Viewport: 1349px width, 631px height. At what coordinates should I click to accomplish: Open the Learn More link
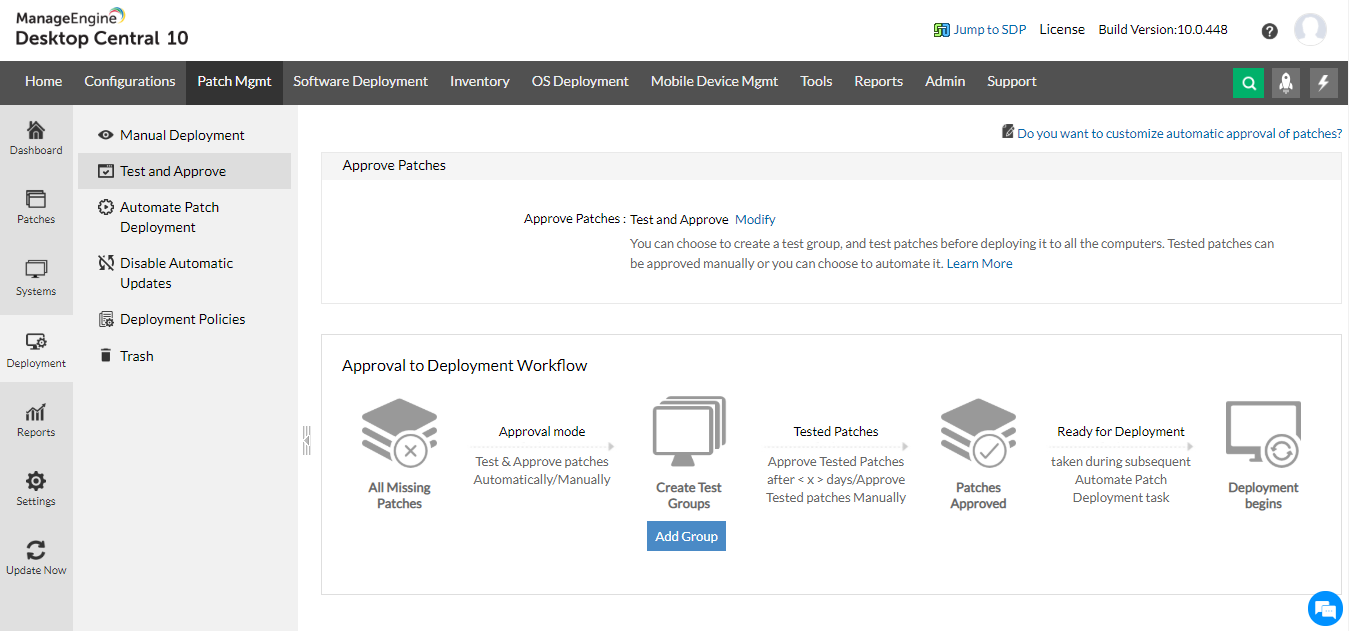click(979, 264)
